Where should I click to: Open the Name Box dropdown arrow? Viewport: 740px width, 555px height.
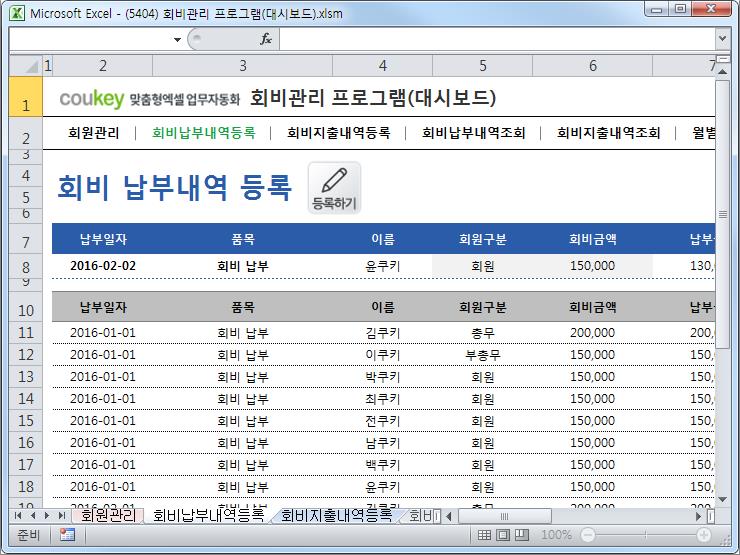[177, 39]
